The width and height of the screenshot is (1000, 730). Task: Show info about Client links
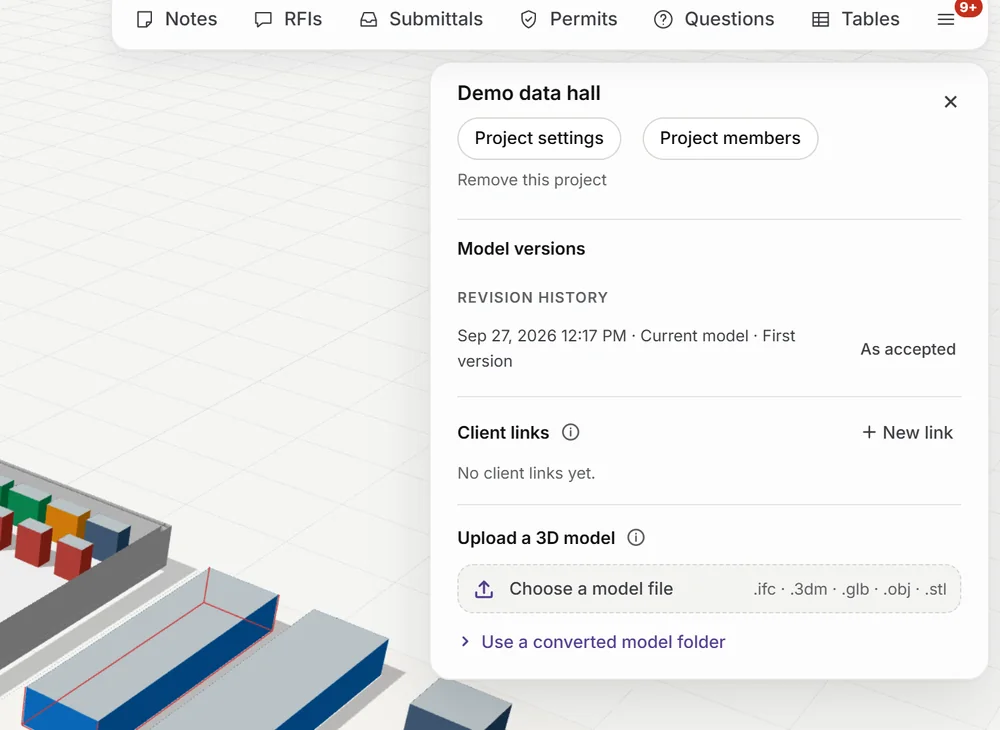pos(571,432)
